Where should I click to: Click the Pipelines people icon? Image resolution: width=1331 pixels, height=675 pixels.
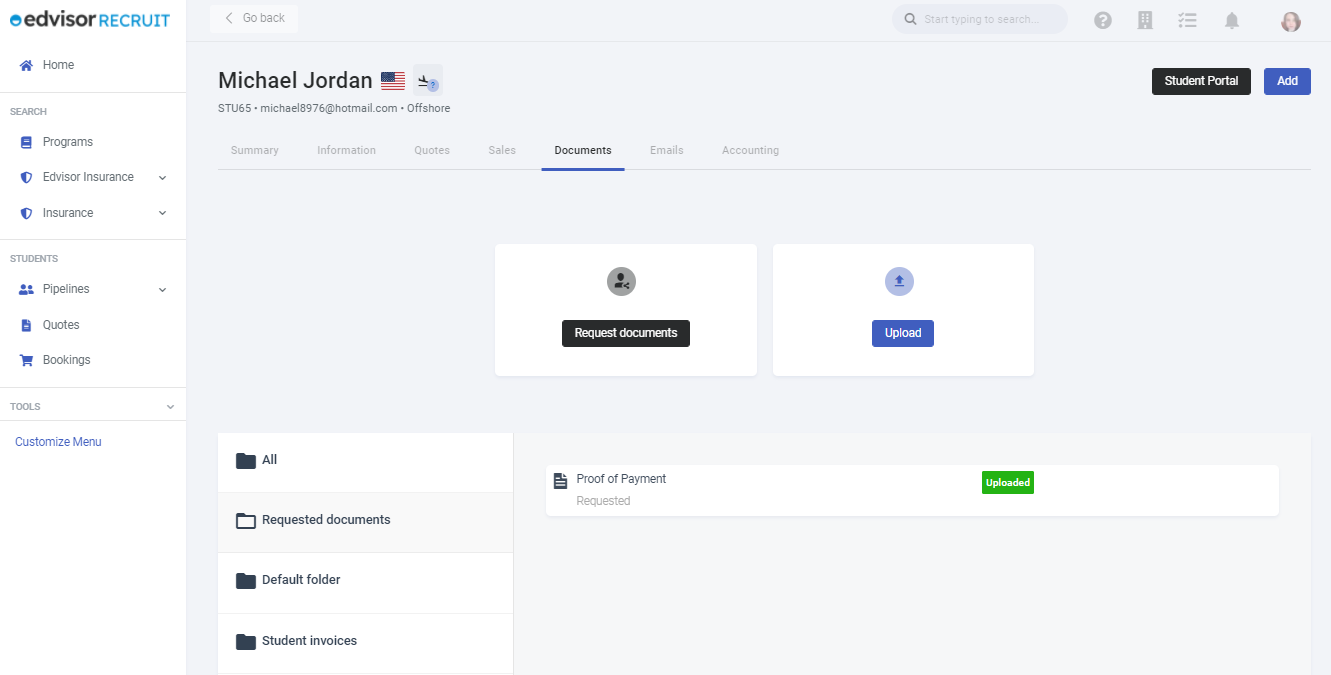27,289
